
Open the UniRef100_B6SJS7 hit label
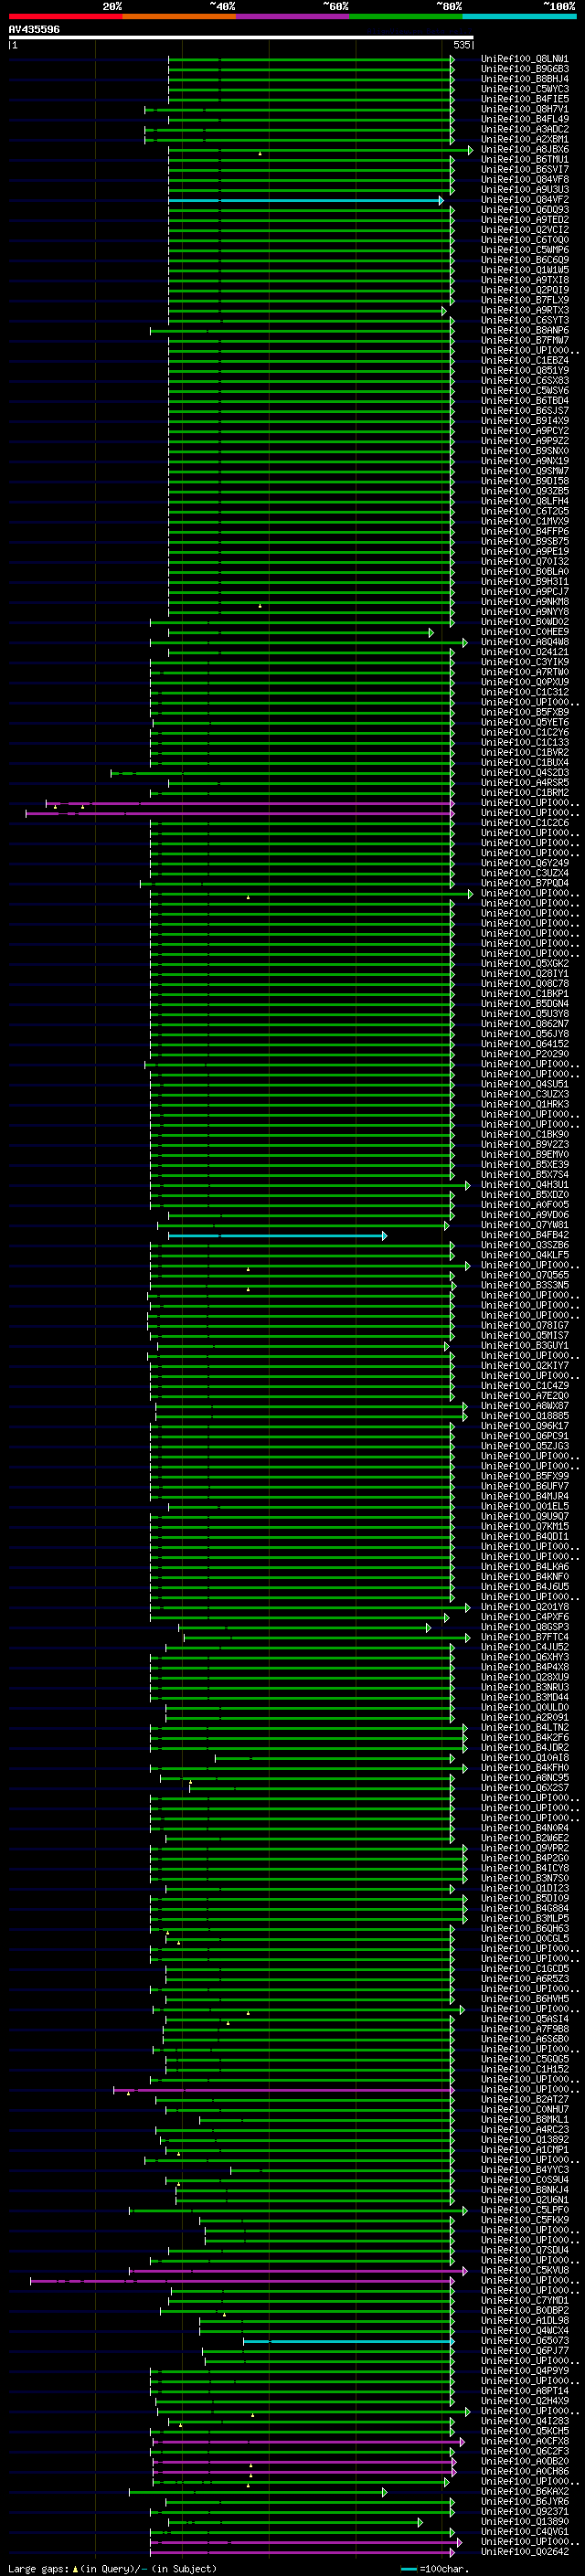point(525,411)
